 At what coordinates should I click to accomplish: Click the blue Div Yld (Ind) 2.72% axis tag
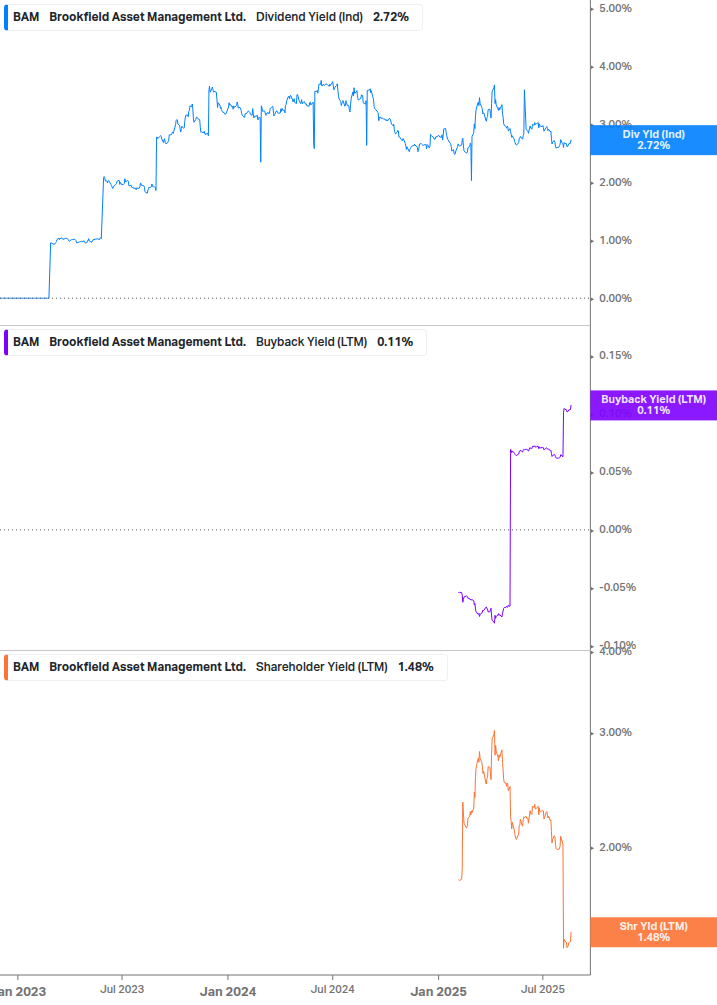(x=654, y=140)
